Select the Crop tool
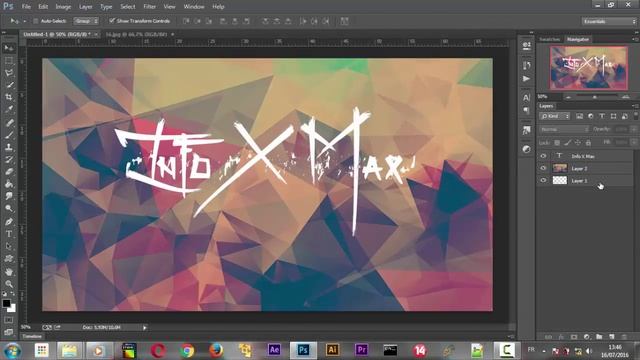The height and width of the screenshot is (360, 640). pyautogui.click(x=9, y=97)
